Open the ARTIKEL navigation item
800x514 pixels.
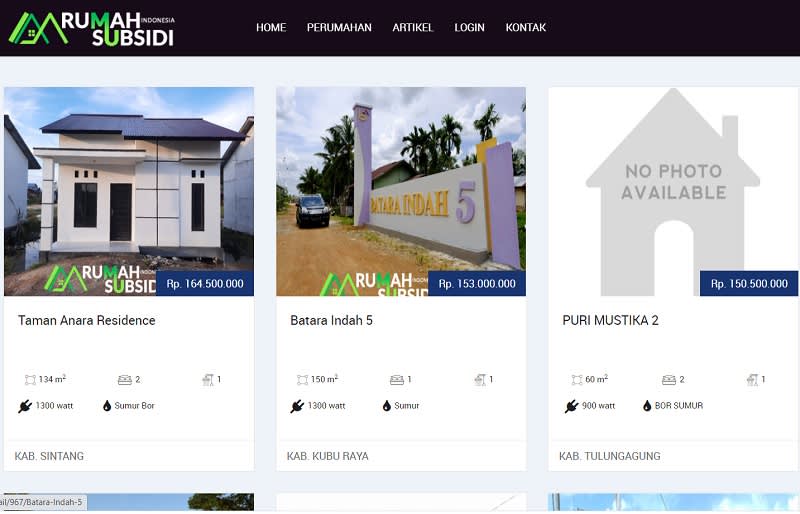(x=413, y=28)
